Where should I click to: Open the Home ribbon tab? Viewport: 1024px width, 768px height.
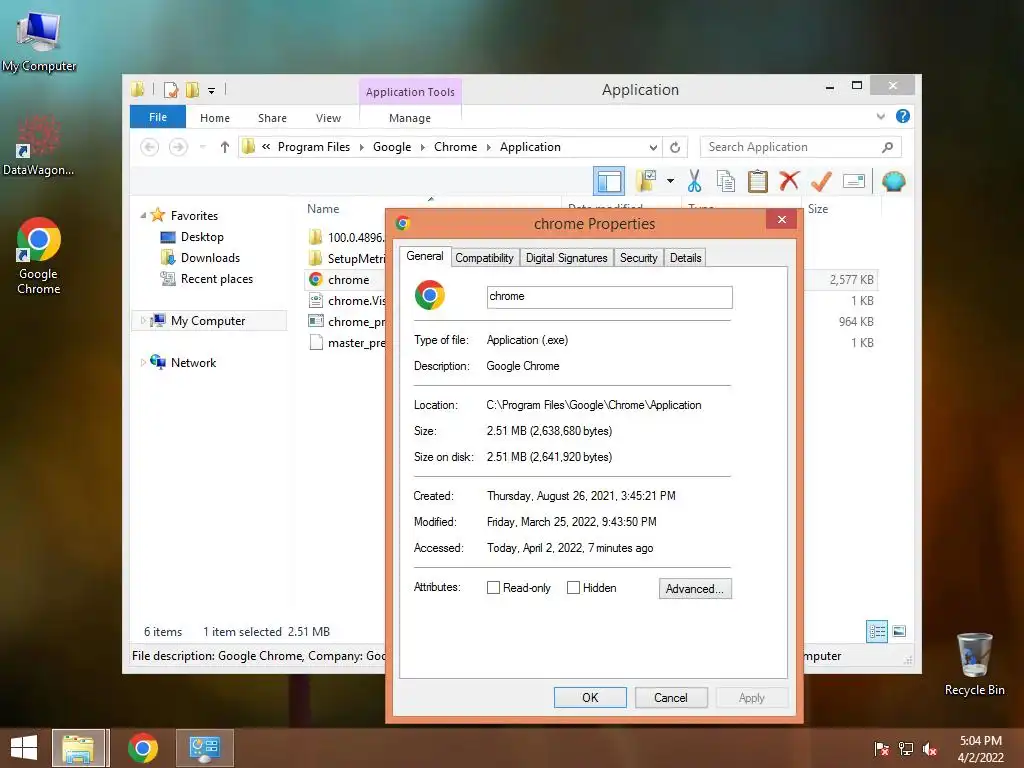coord(215,118)
